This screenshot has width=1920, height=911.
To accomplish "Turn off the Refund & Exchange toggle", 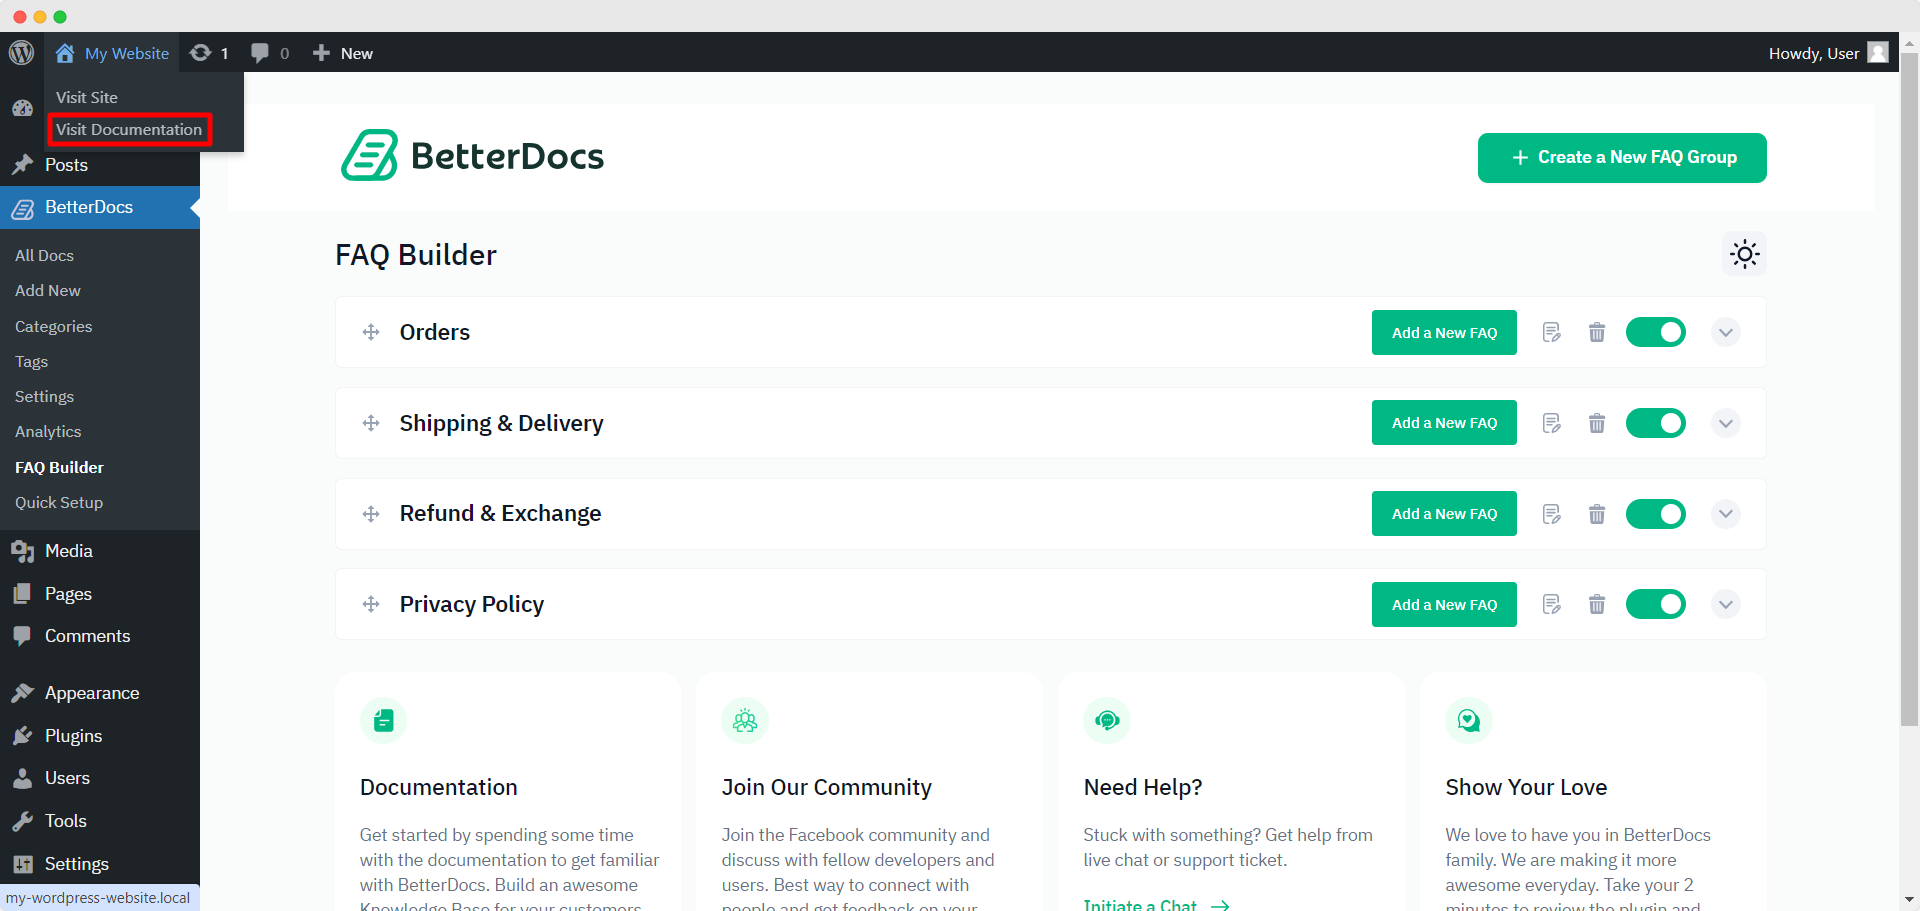I will point(1656,513).
